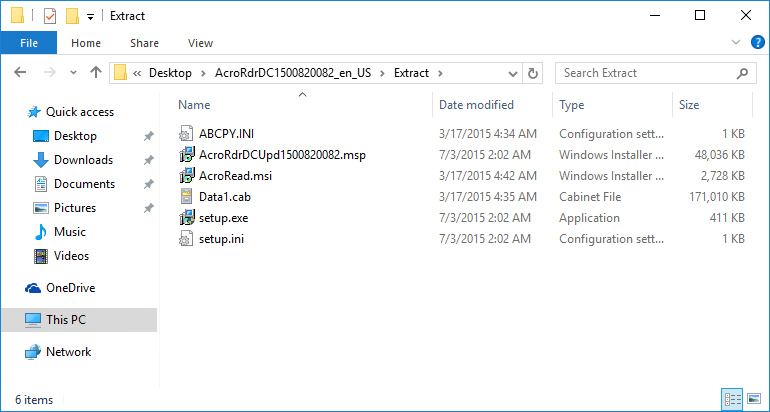
Task: Switch to the View ribbon tab
Action: pyautogui.click(x=200, y=43)
